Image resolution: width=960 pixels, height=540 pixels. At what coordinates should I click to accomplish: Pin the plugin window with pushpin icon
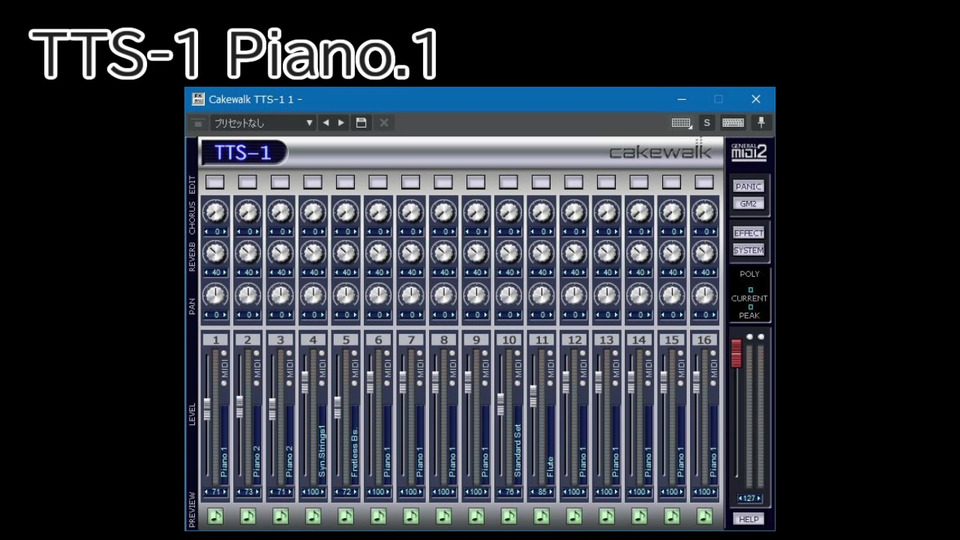761,122
